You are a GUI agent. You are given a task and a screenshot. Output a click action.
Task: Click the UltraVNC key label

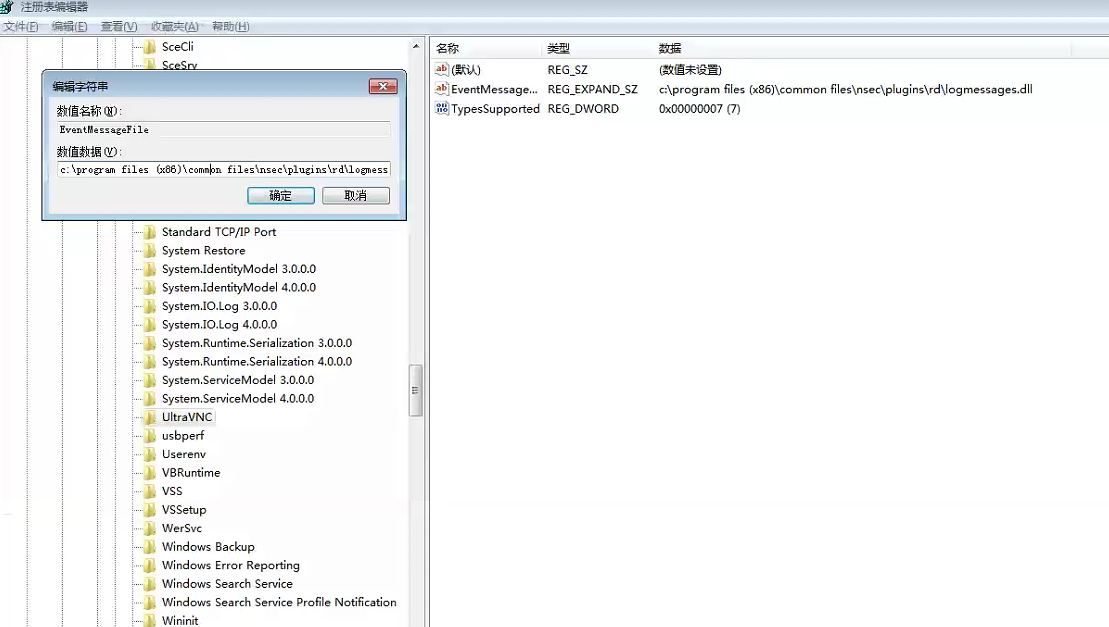point(187,417)
